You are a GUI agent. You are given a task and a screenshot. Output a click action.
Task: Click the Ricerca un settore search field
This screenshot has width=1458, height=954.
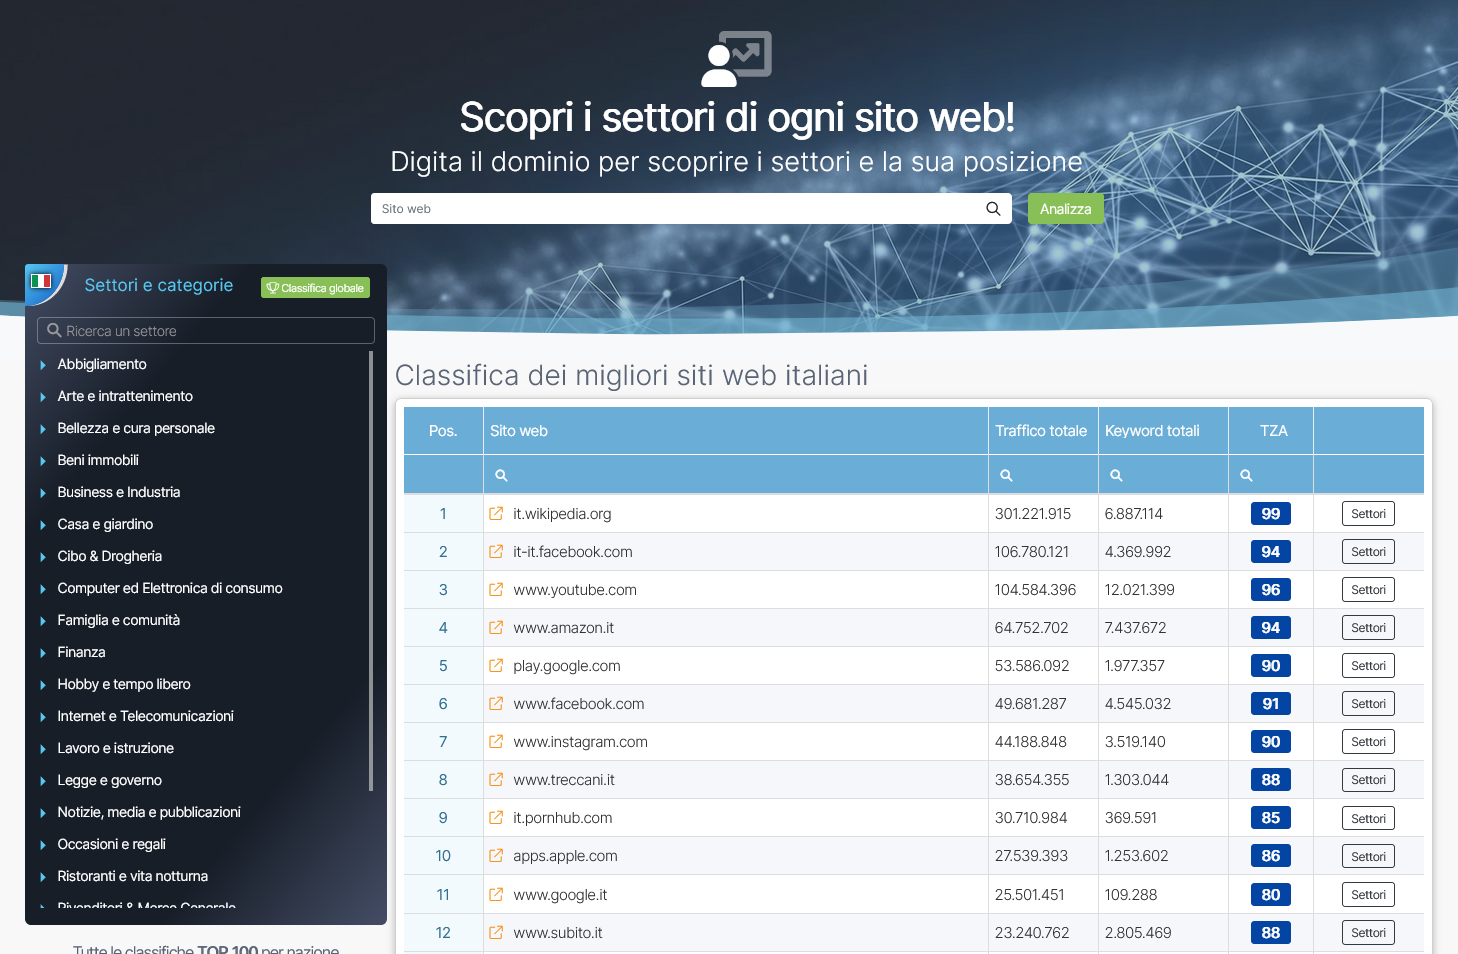tap(205, 330)
